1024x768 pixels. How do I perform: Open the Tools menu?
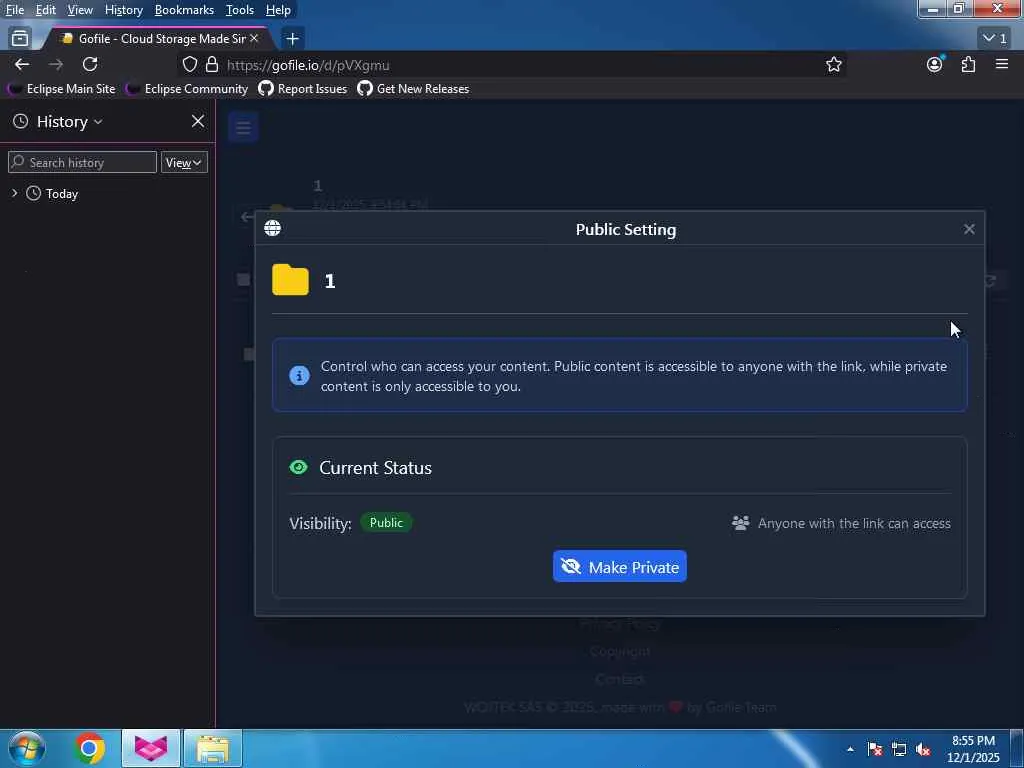tap(240, 10)
